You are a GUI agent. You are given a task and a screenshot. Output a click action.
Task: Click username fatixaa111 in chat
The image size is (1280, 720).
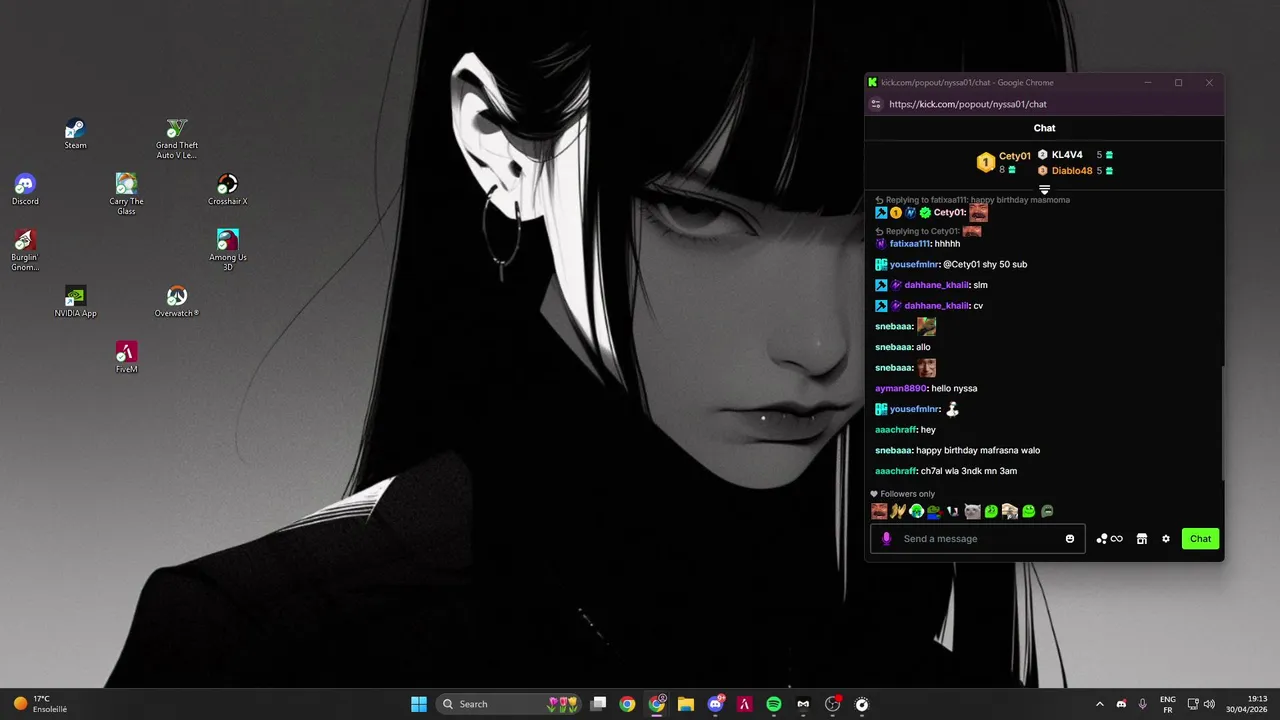point(910,244)
